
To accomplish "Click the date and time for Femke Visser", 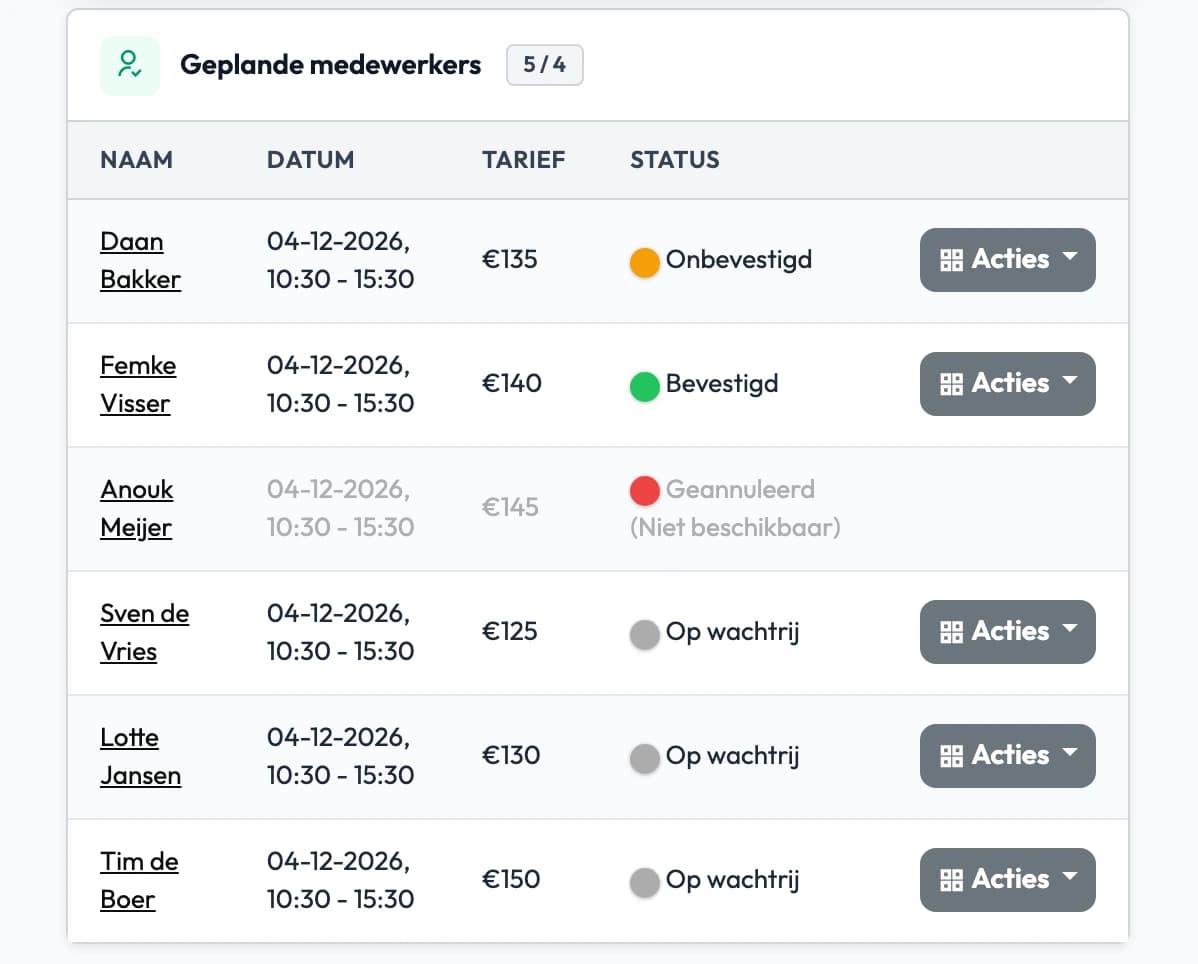I will point(341,384).
